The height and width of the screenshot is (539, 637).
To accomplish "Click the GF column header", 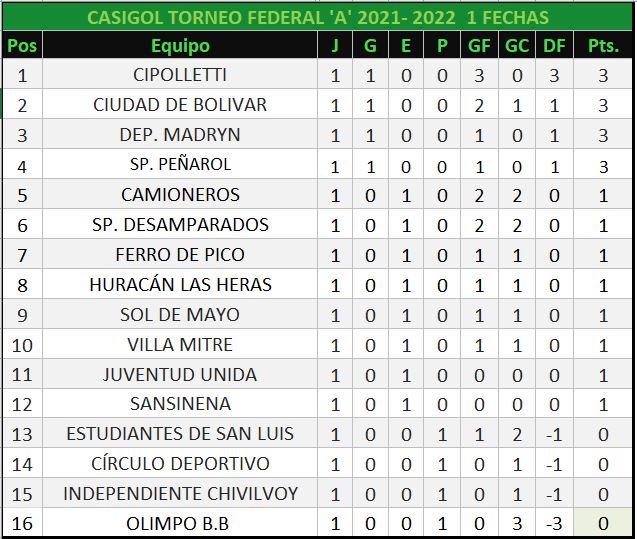I will coord(478,45).
